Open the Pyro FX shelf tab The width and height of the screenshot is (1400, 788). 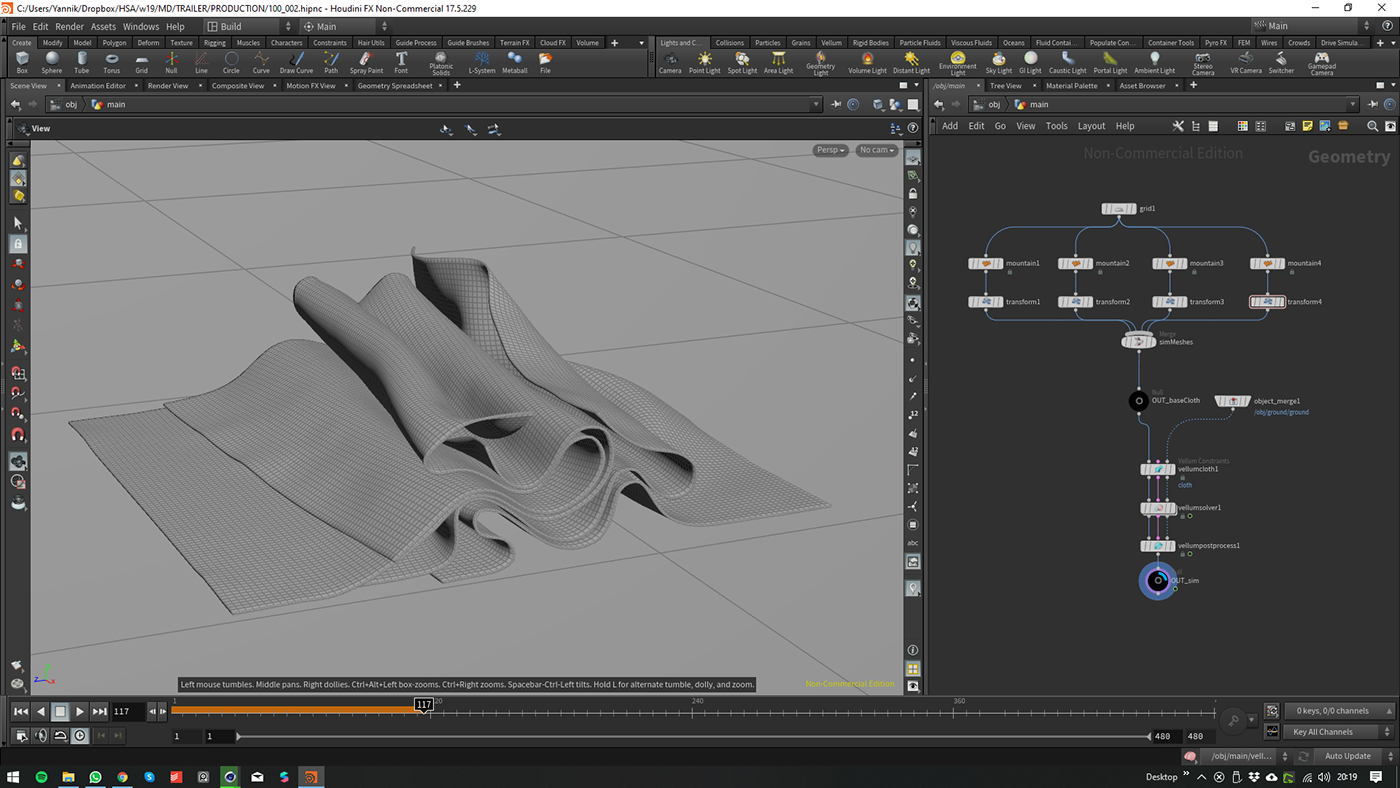point(1215,43)
